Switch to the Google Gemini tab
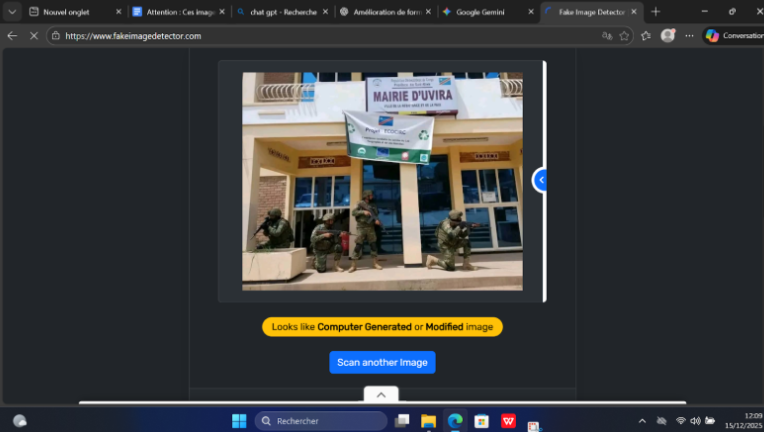 pyautogui.click(x=480, y=12)
